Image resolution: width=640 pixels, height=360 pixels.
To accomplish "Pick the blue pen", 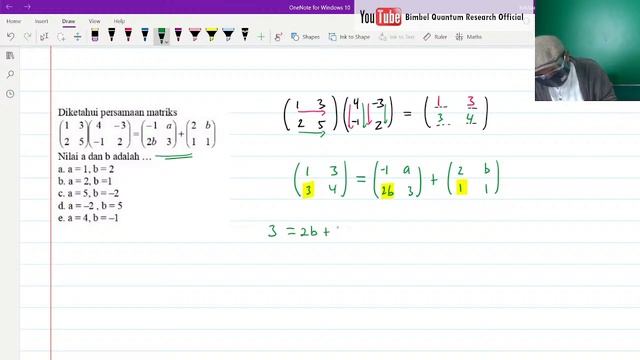I will point(145,35).
